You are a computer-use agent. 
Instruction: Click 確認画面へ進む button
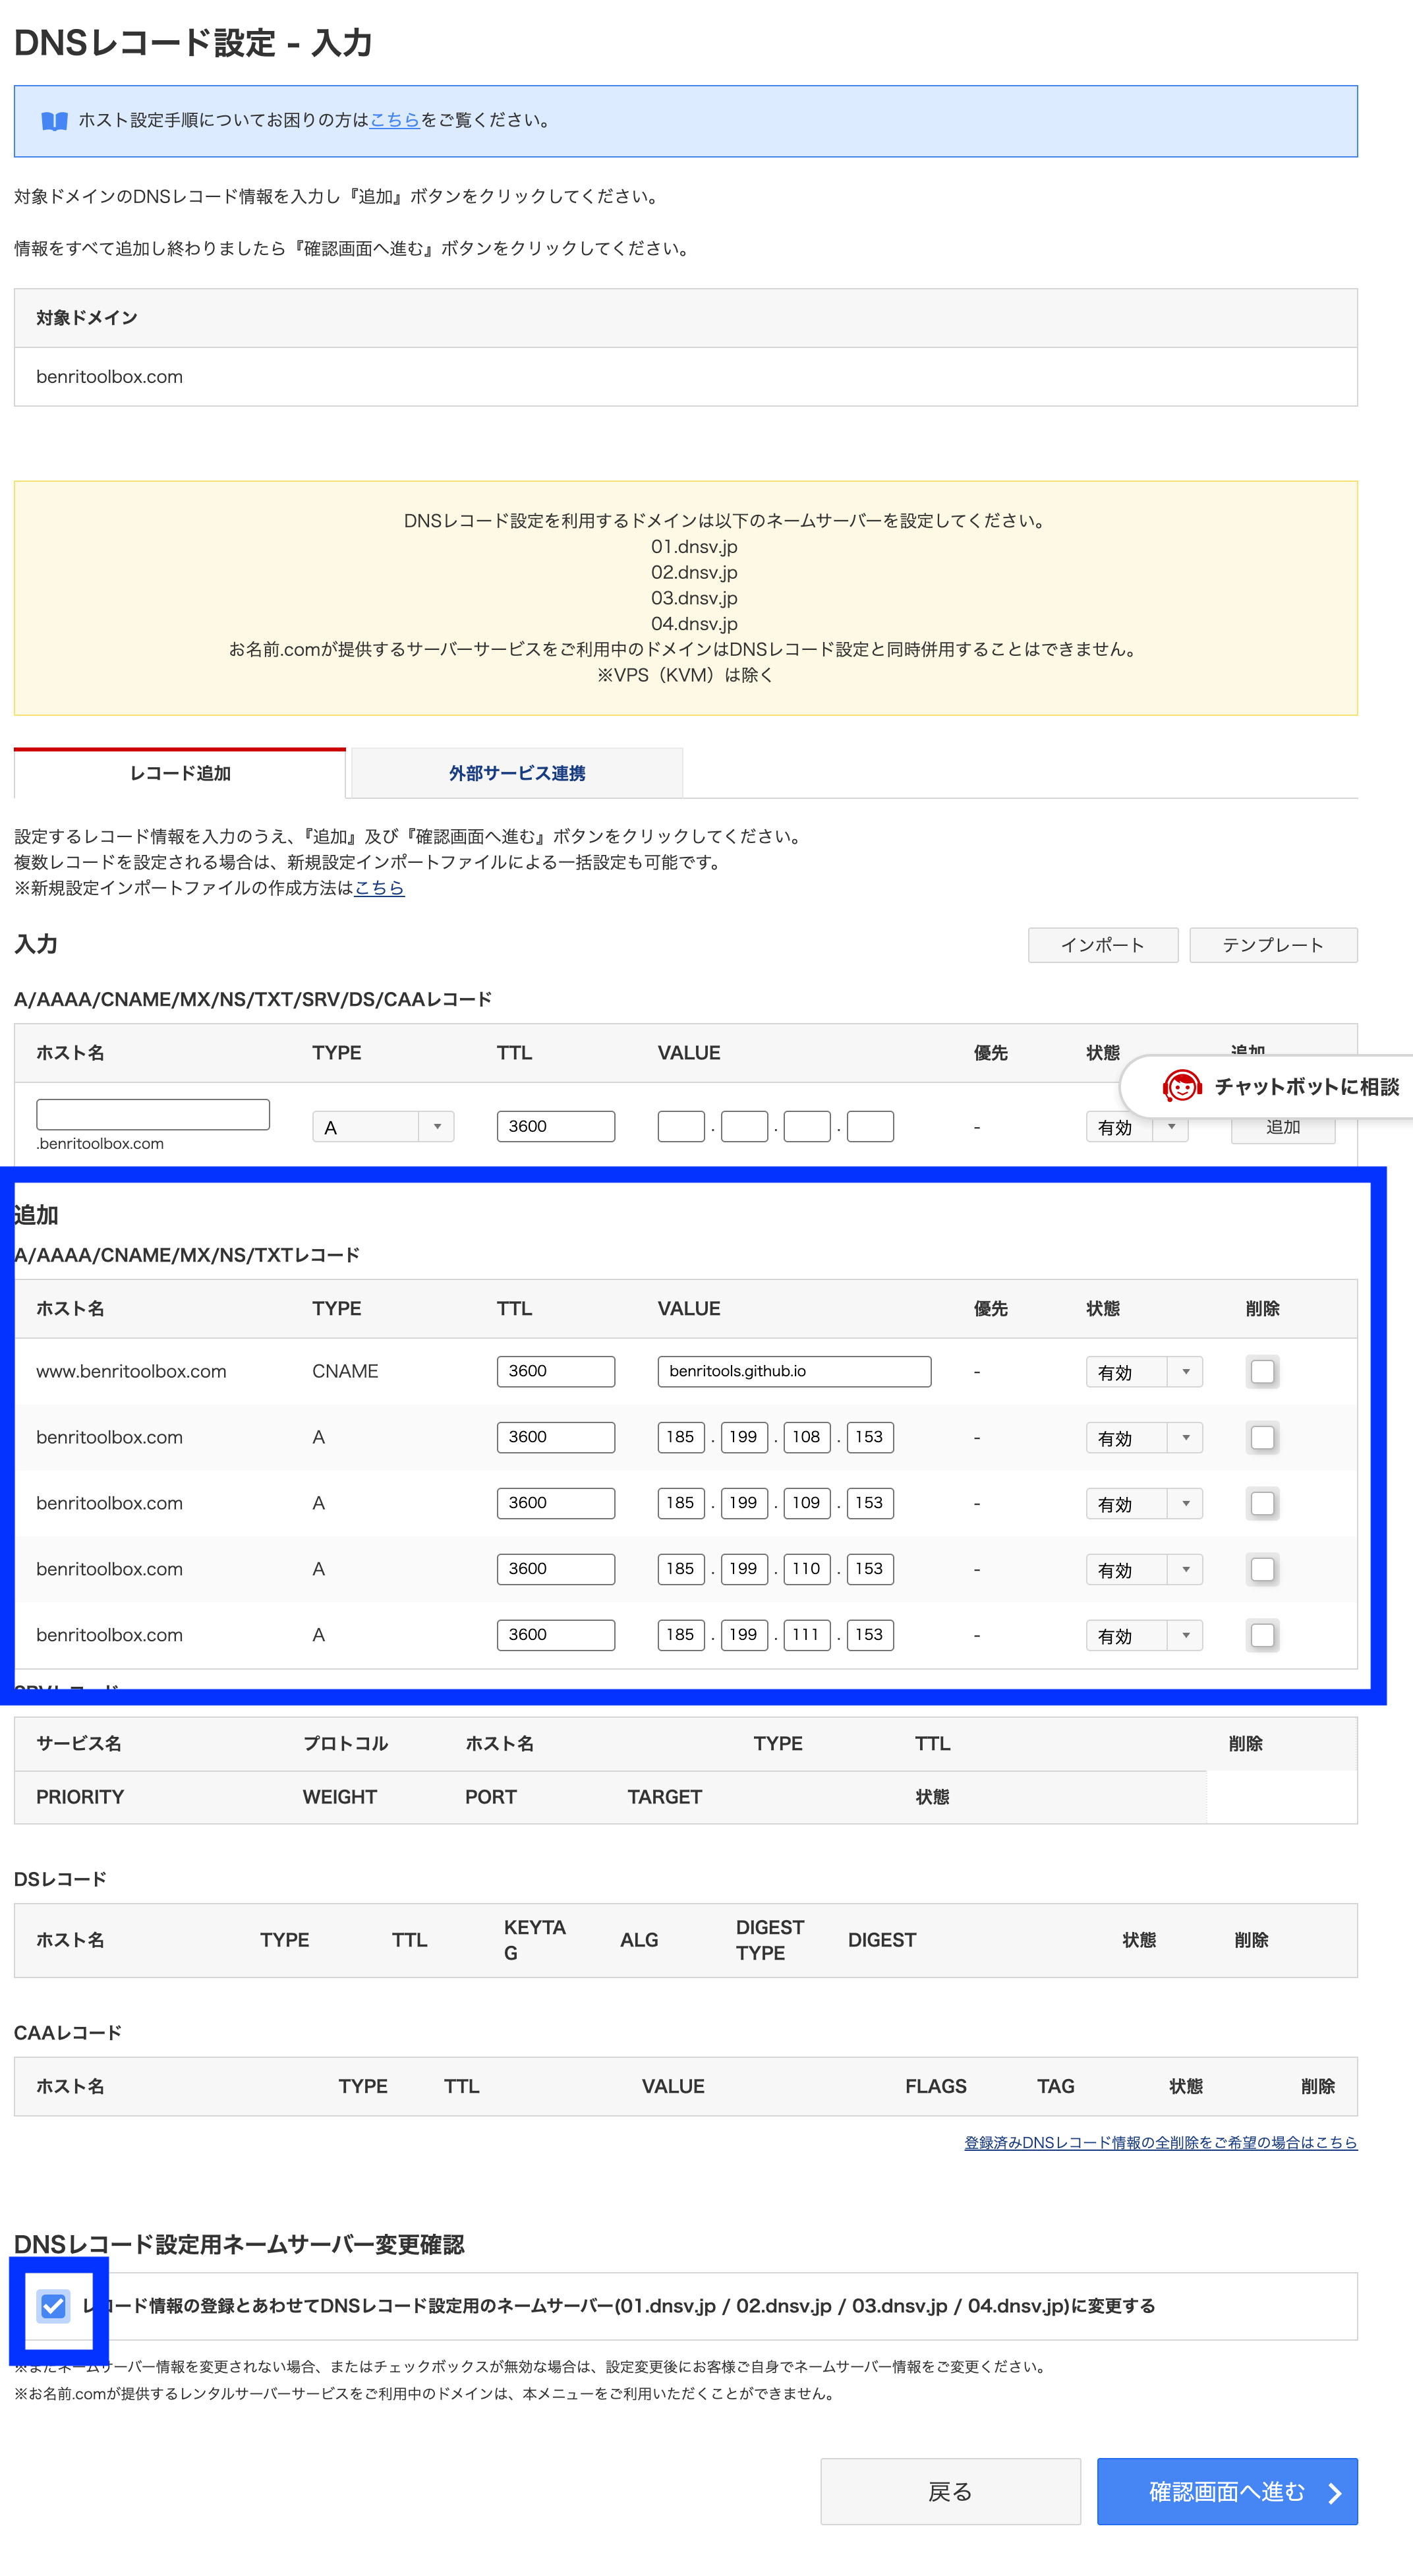coord(1227,2492)
